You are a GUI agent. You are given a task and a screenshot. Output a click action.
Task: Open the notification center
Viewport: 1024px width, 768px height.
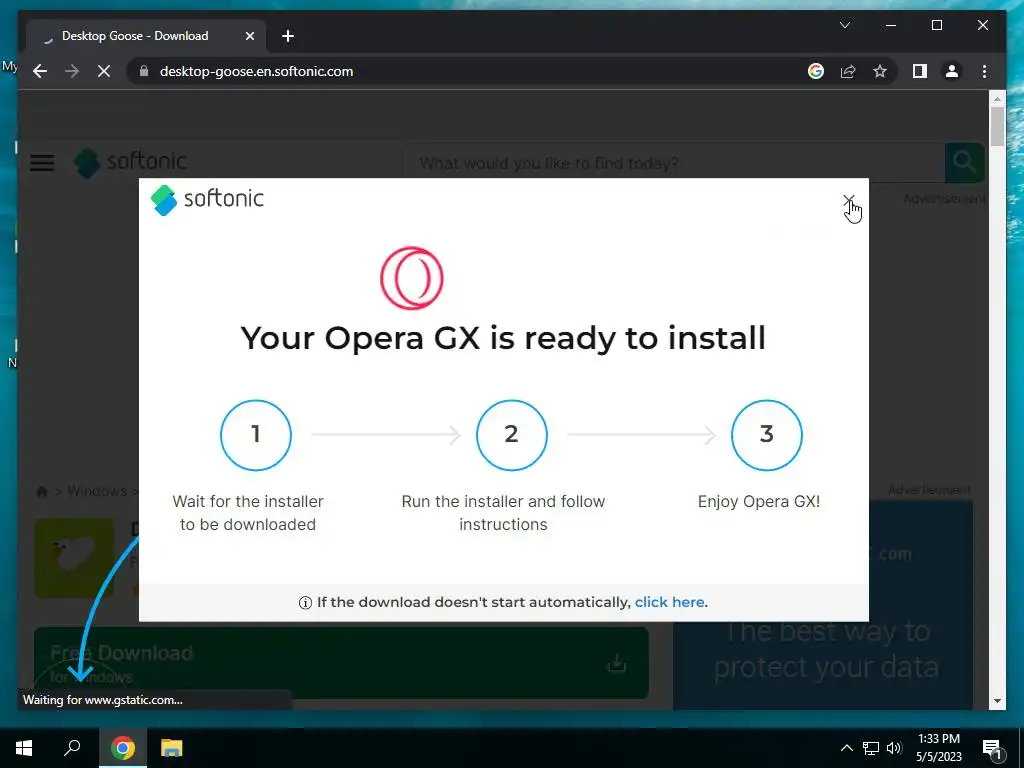tap(991, 748)
